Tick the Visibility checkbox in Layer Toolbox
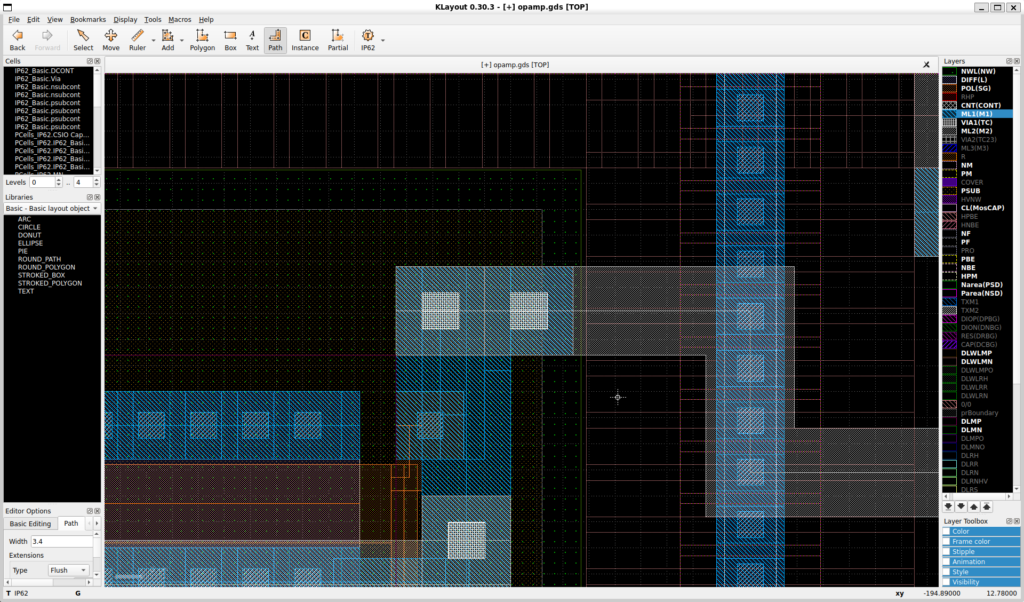Screen dimensions: 1024x602 point(946,581)
